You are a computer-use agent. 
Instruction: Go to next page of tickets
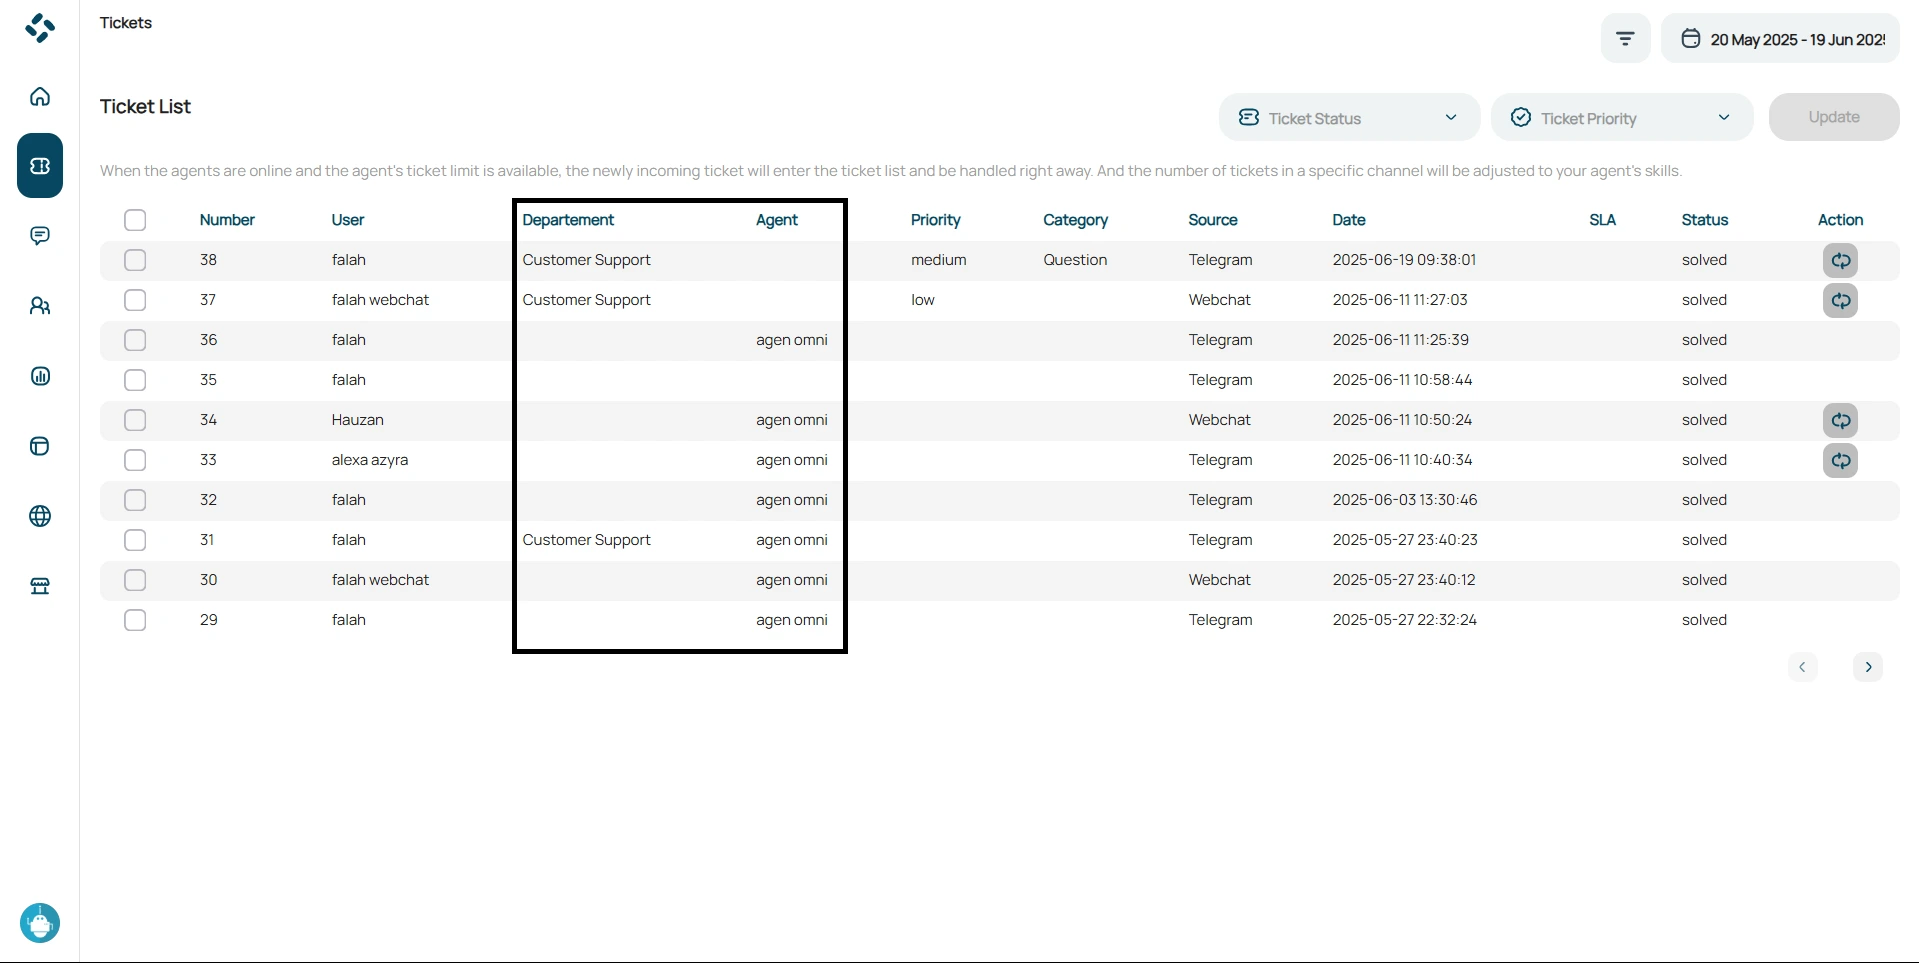click(x=1868, y=667)
